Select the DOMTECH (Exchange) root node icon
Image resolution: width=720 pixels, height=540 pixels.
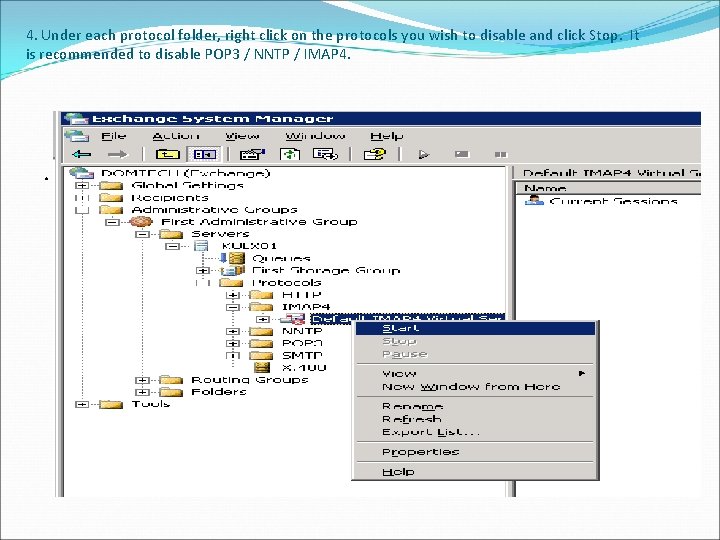tap(82, 173)
